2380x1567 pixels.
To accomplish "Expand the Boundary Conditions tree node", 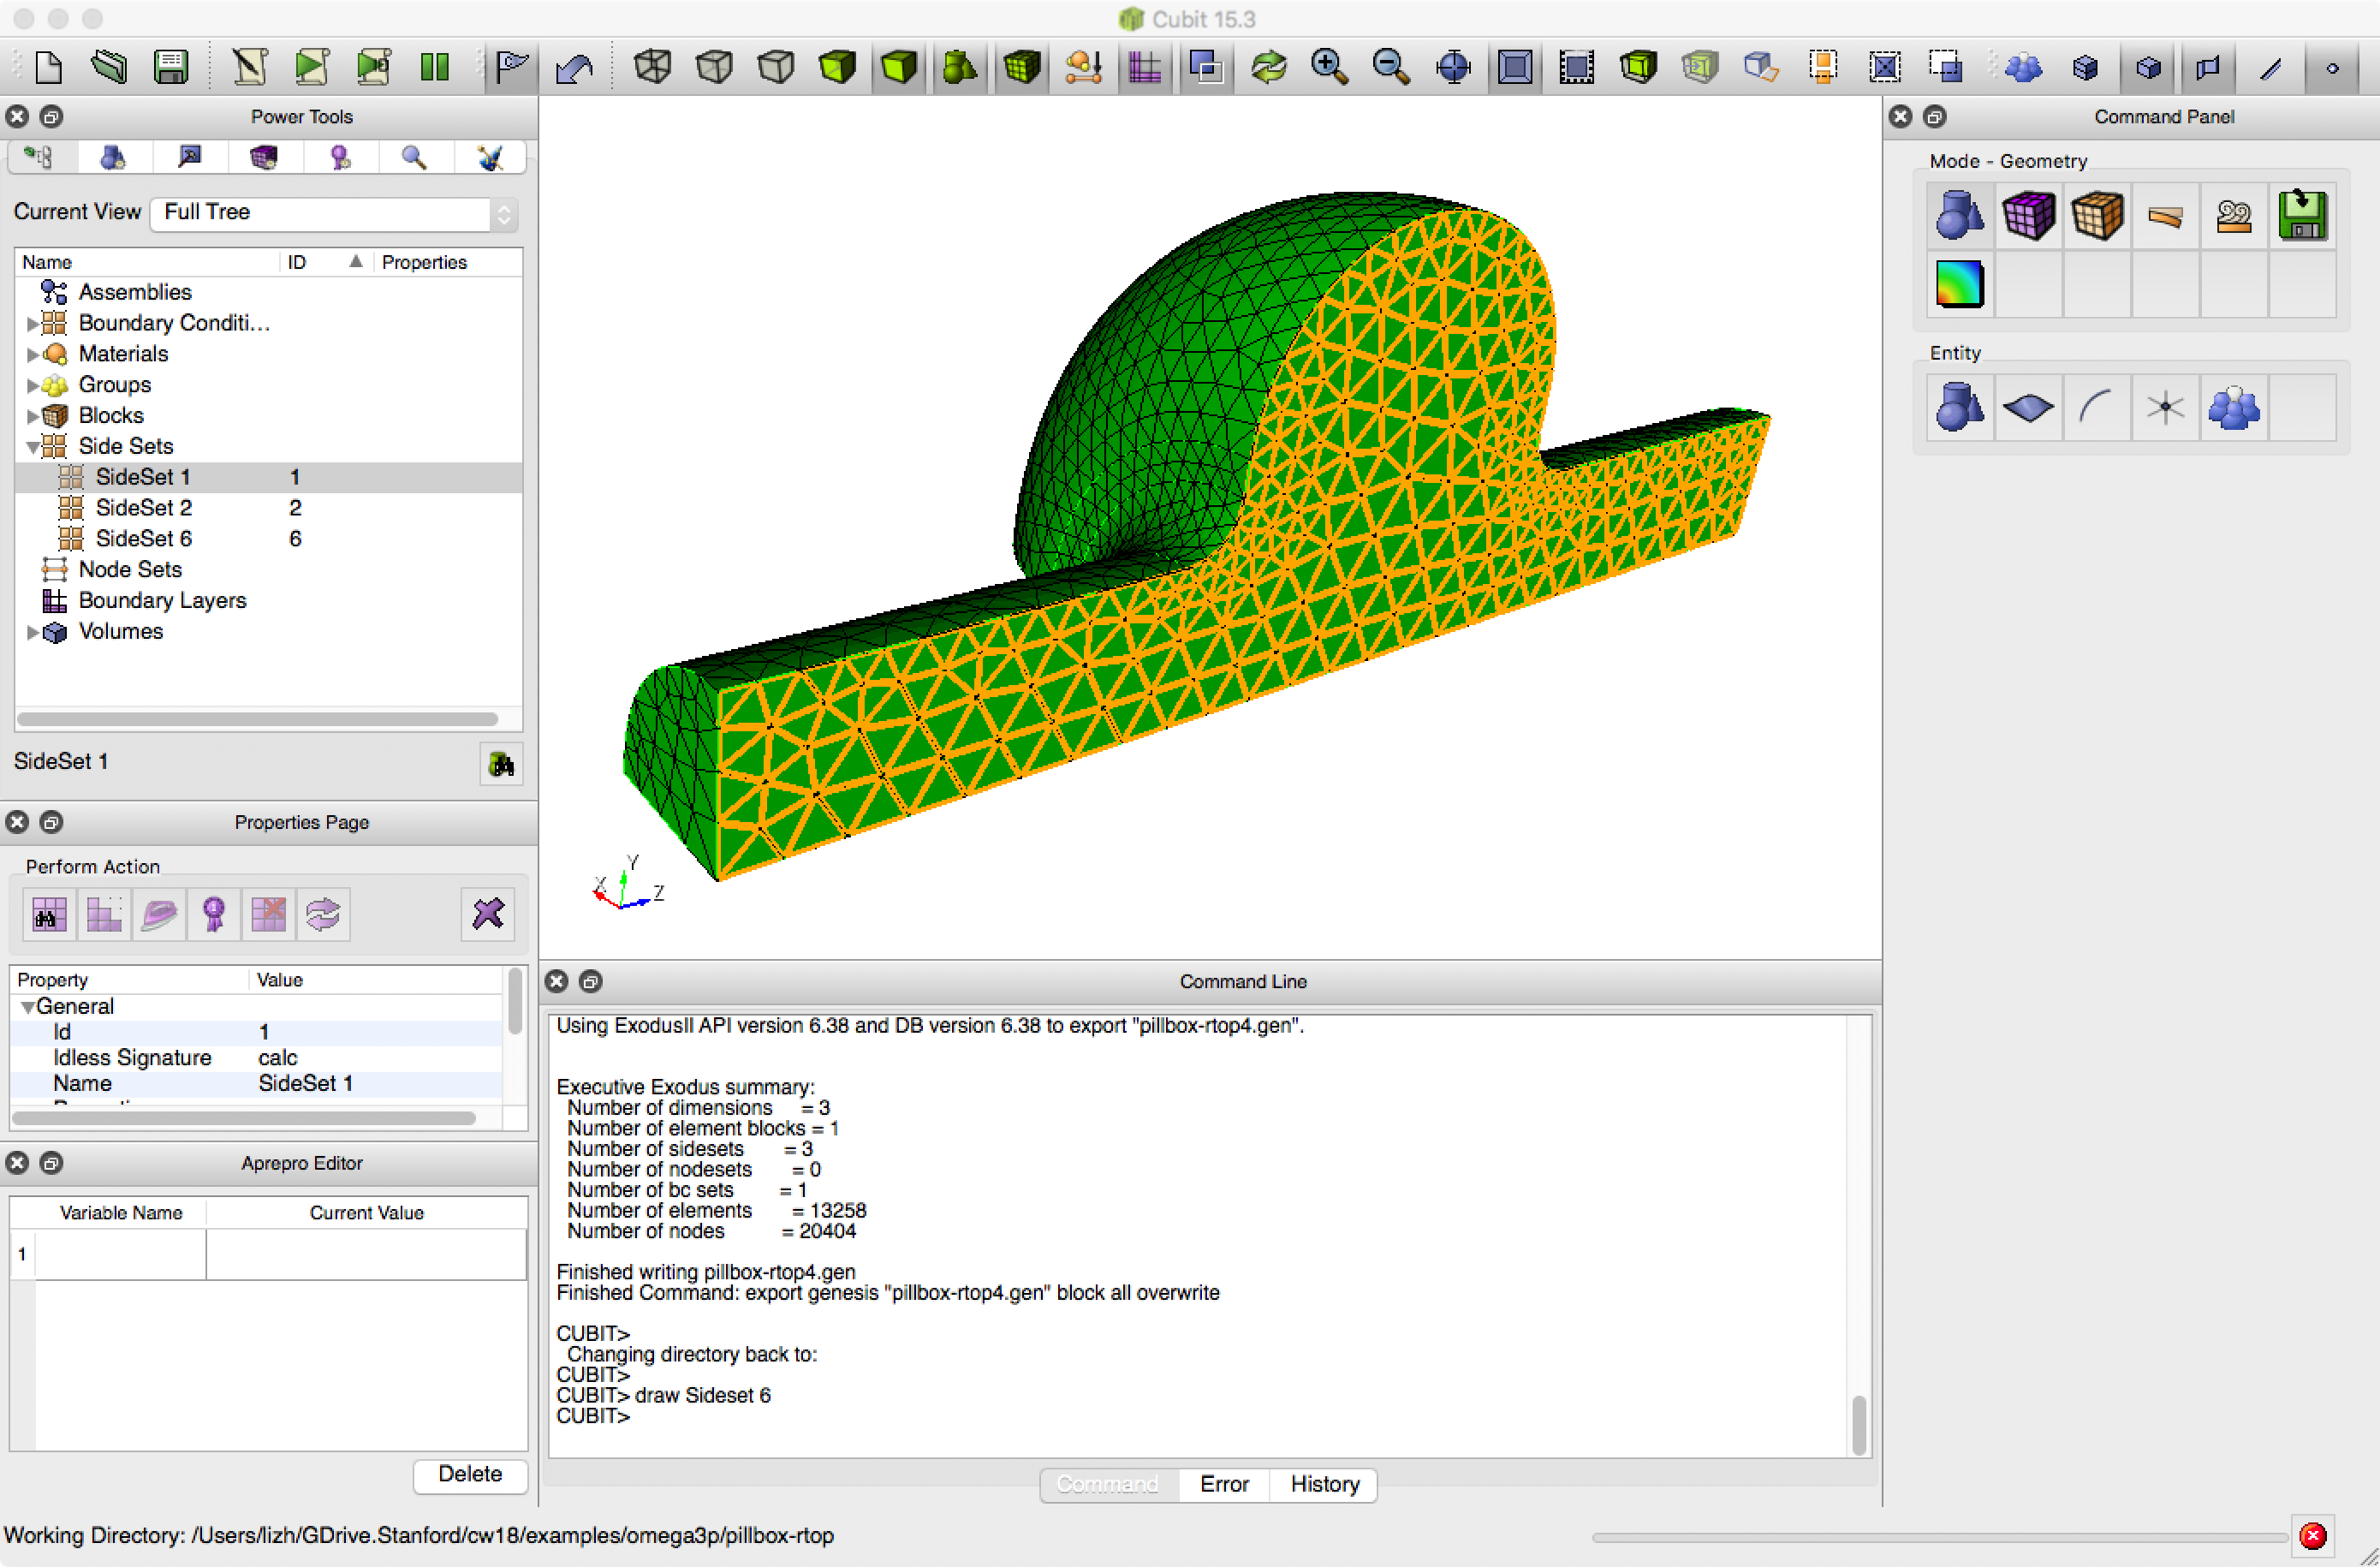I will pos(32,324).
